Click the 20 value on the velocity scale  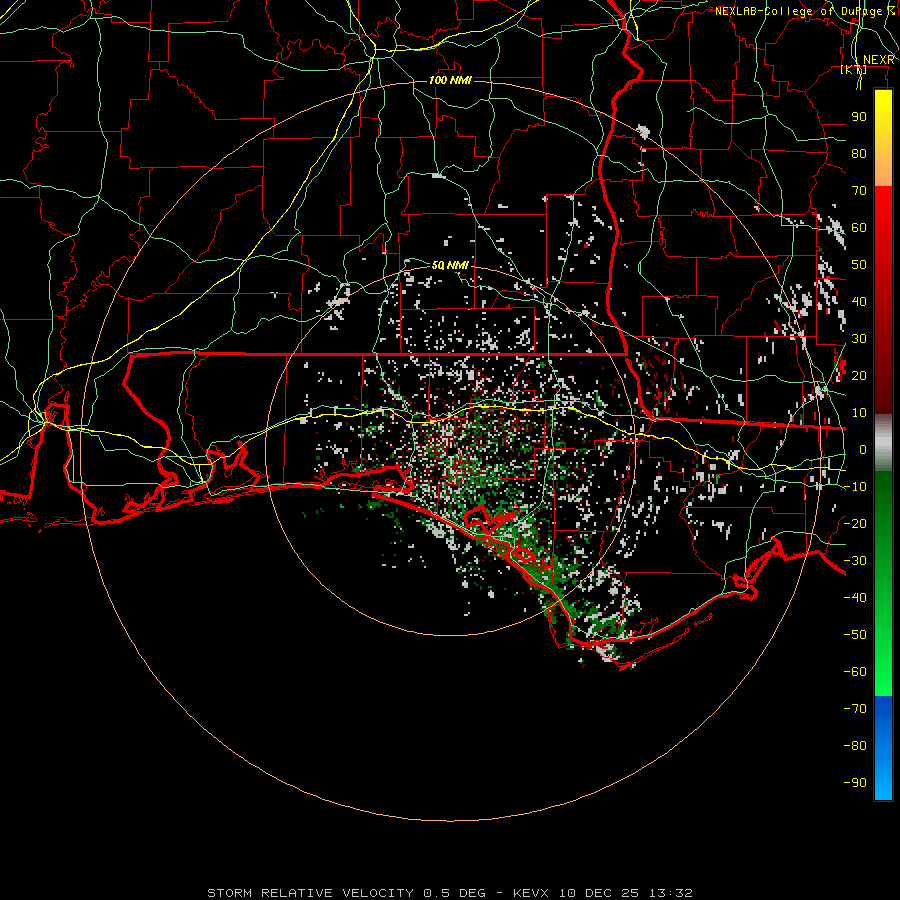click(x=859, y=375)
